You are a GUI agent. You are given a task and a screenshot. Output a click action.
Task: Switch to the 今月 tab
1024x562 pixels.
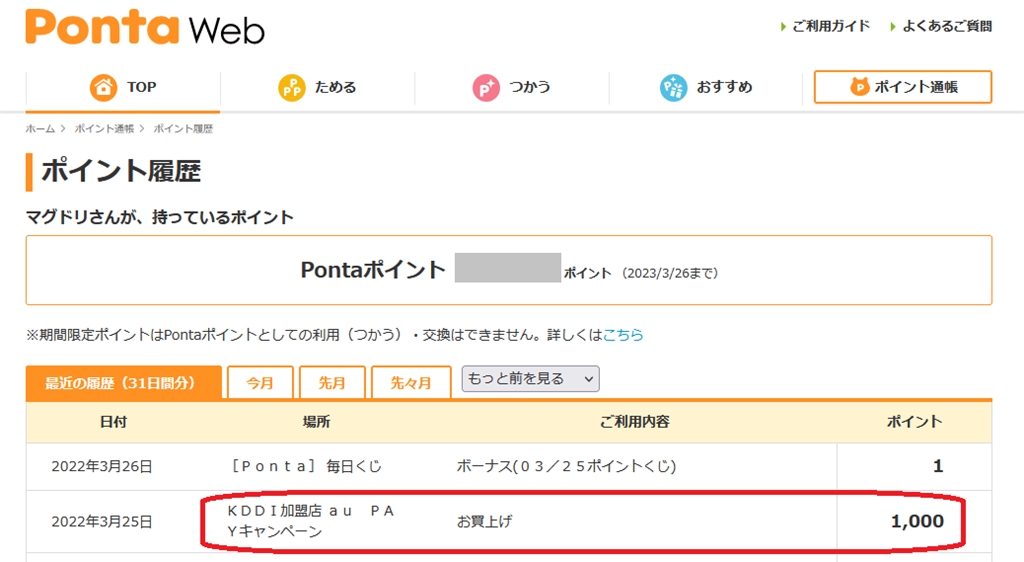pos(260,382)
